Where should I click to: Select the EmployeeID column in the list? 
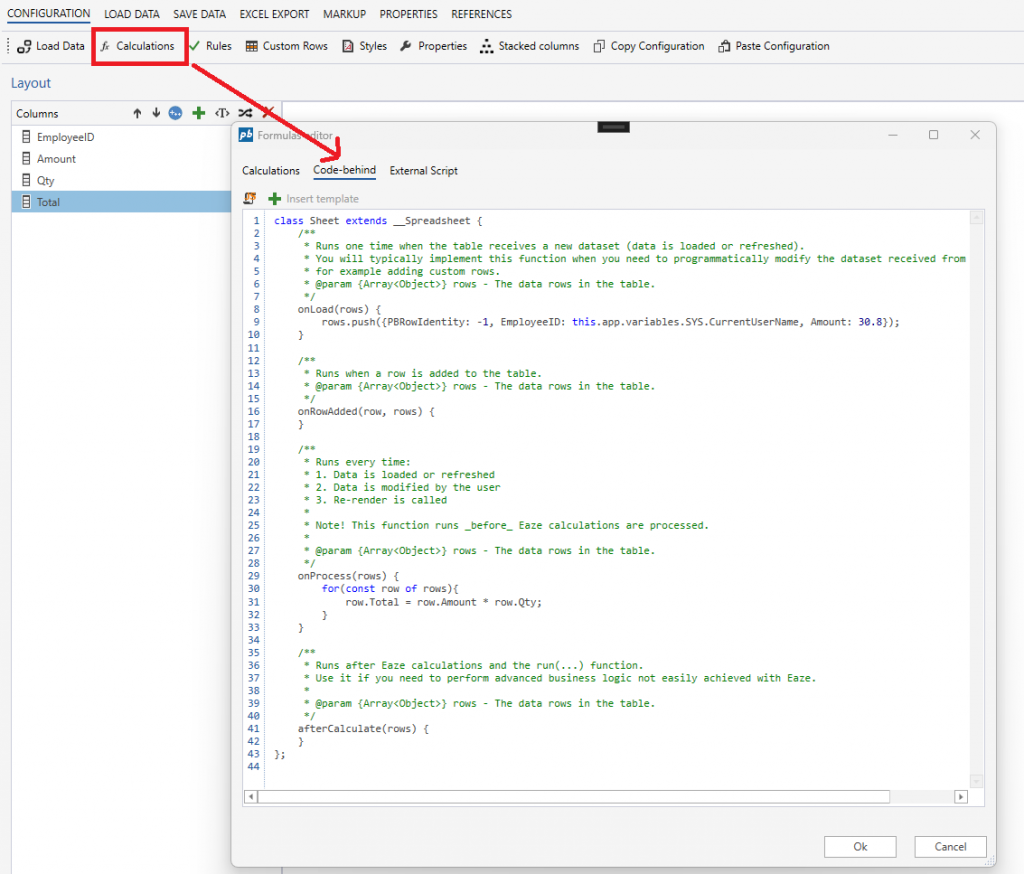tap(65, 137)
